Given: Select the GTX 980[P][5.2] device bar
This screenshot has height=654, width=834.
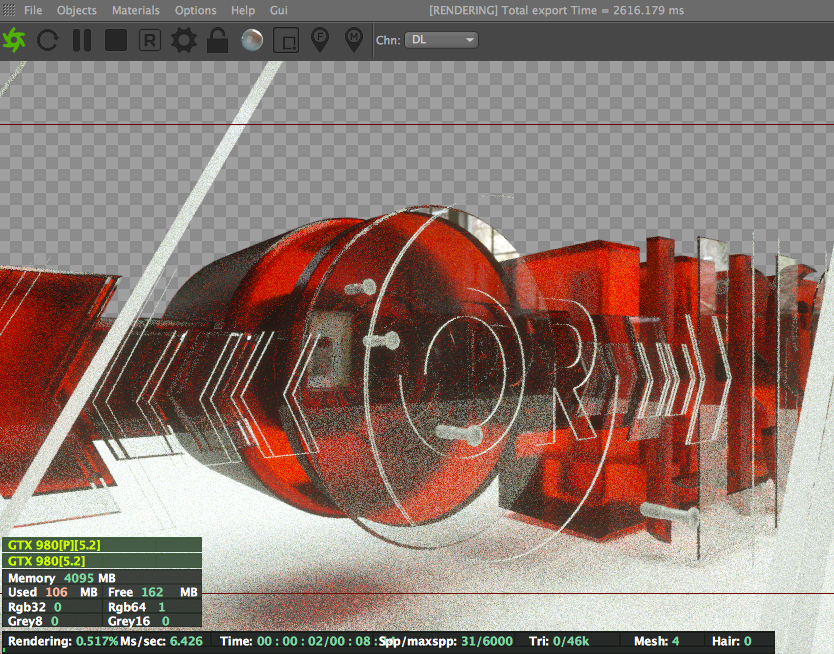Looking at the screenshot, I should click(102, 544).
